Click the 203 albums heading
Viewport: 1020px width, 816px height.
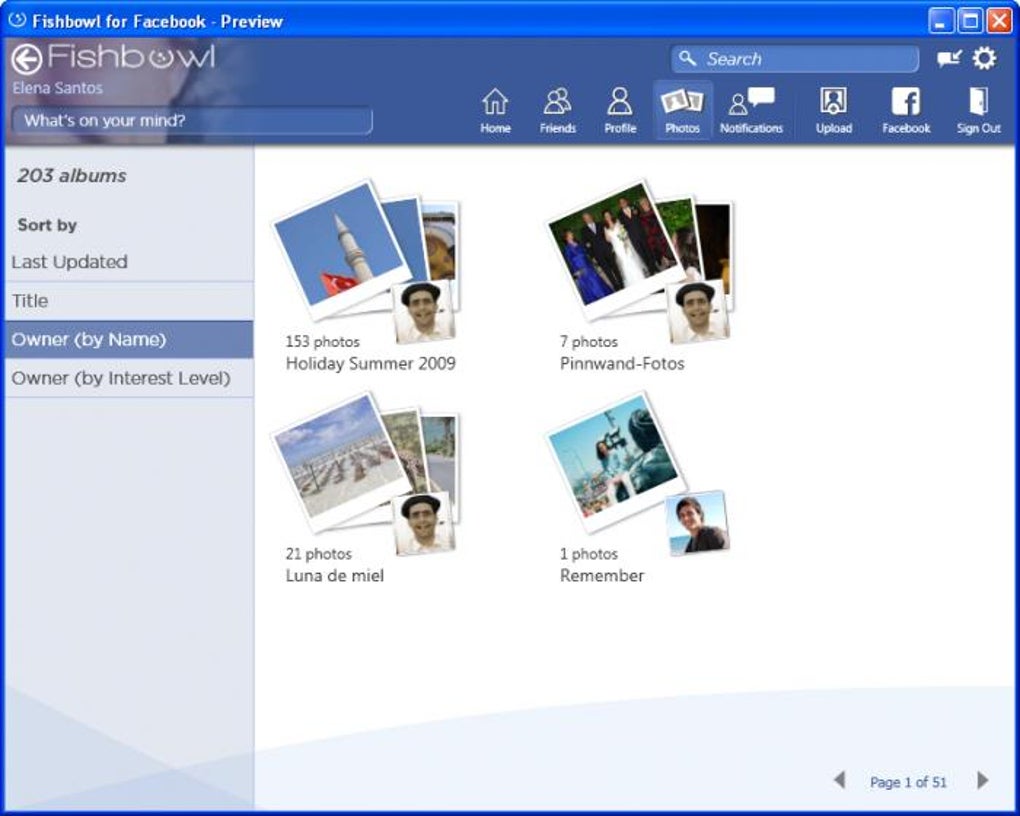point(72,176)
